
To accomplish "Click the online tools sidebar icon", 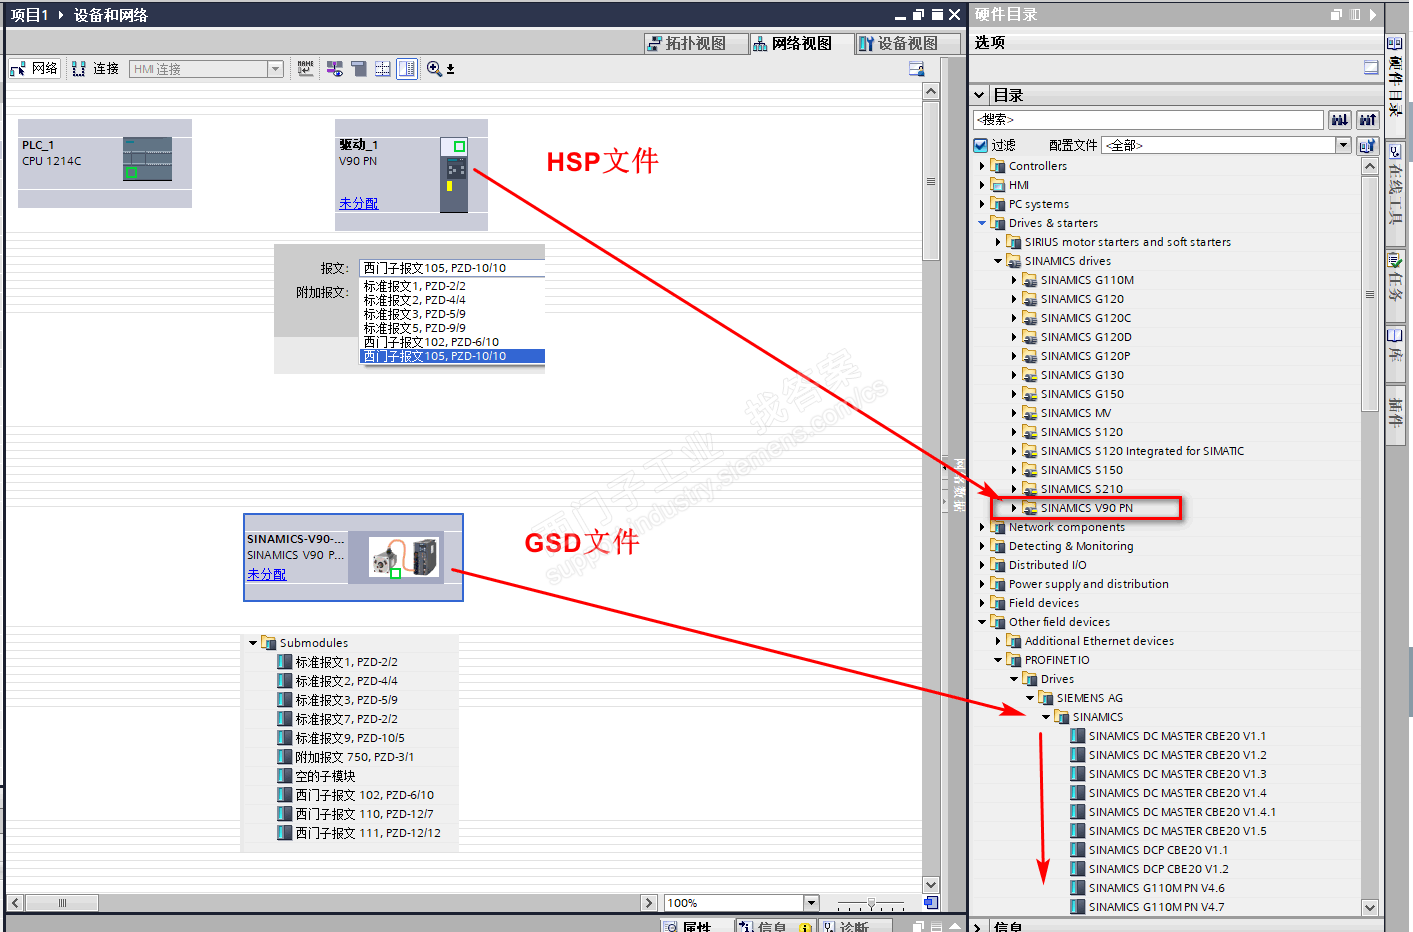I will click(x=1394, y=152).
